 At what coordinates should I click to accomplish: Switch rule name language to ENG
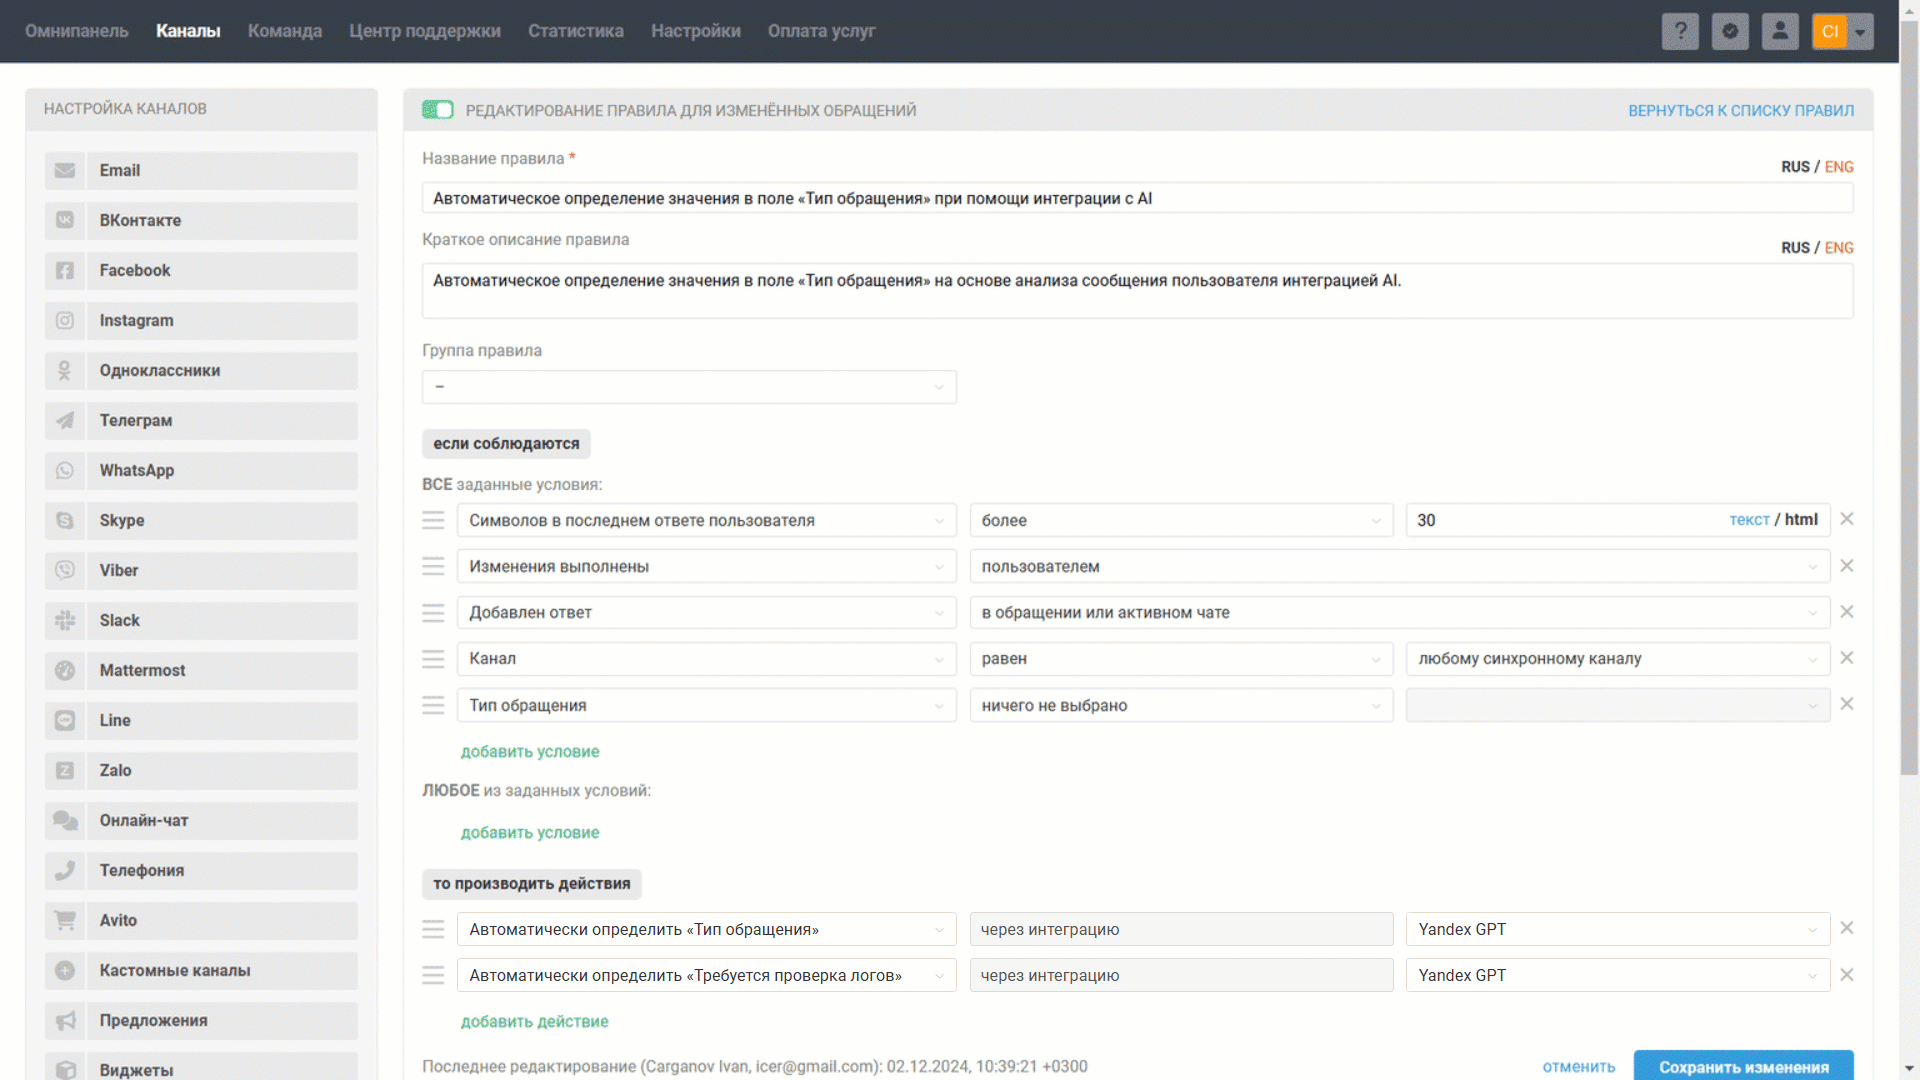tap(1839, 167)
